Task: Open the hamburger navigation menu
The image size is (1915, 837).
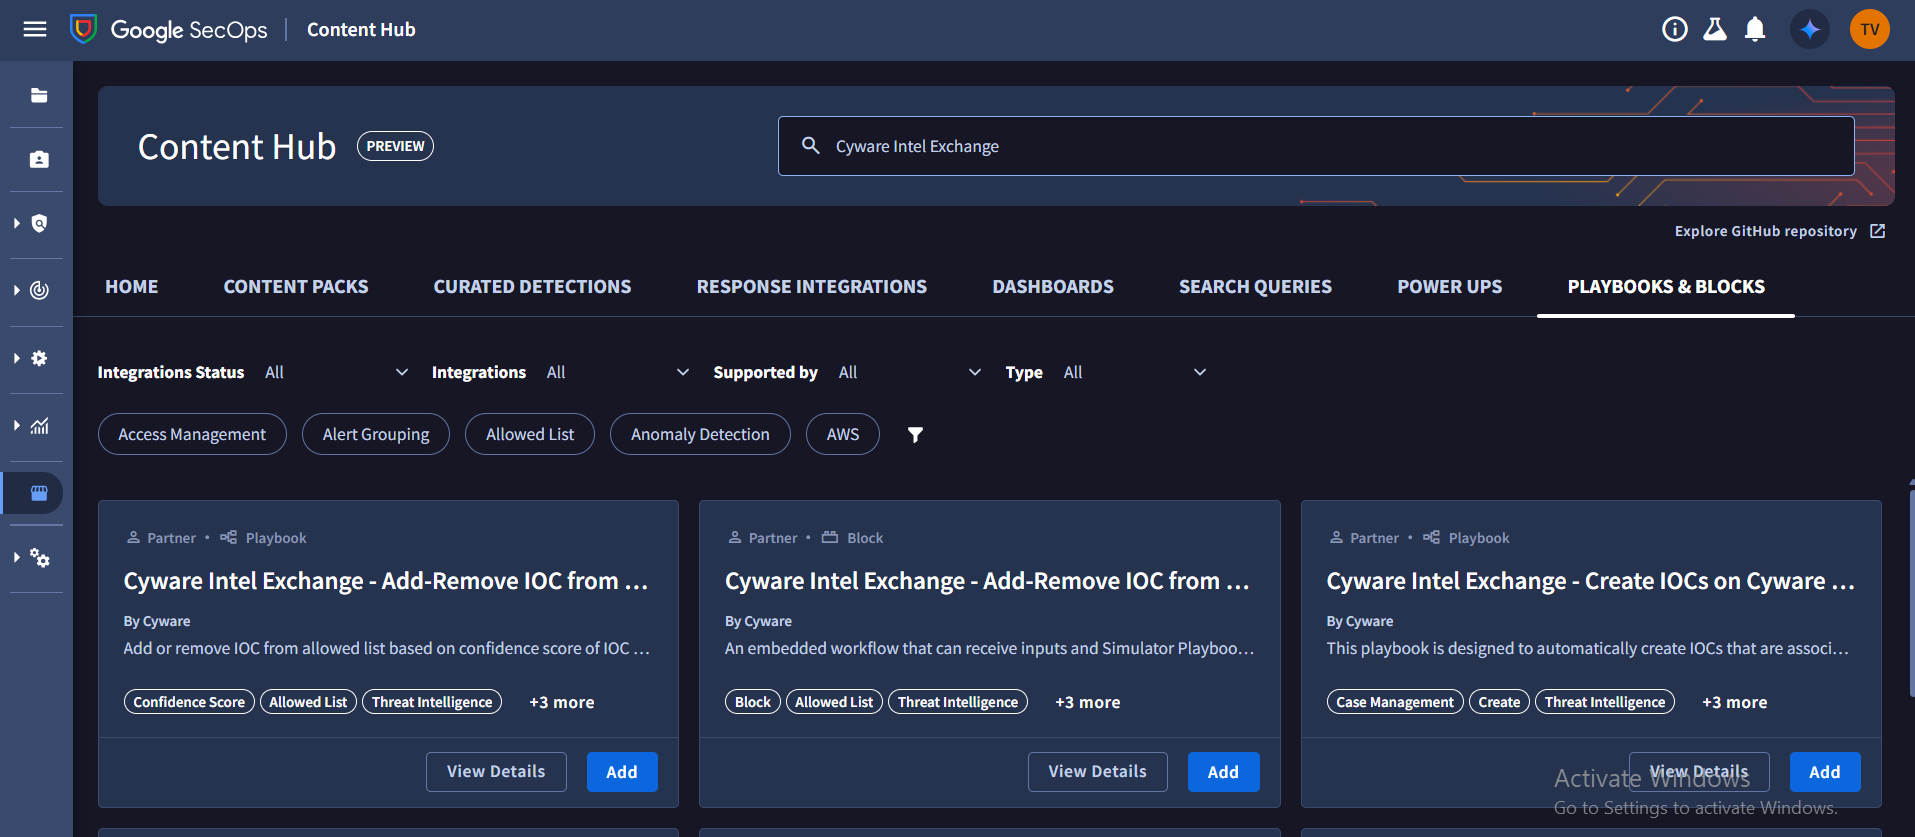Action: click(35, 29)
